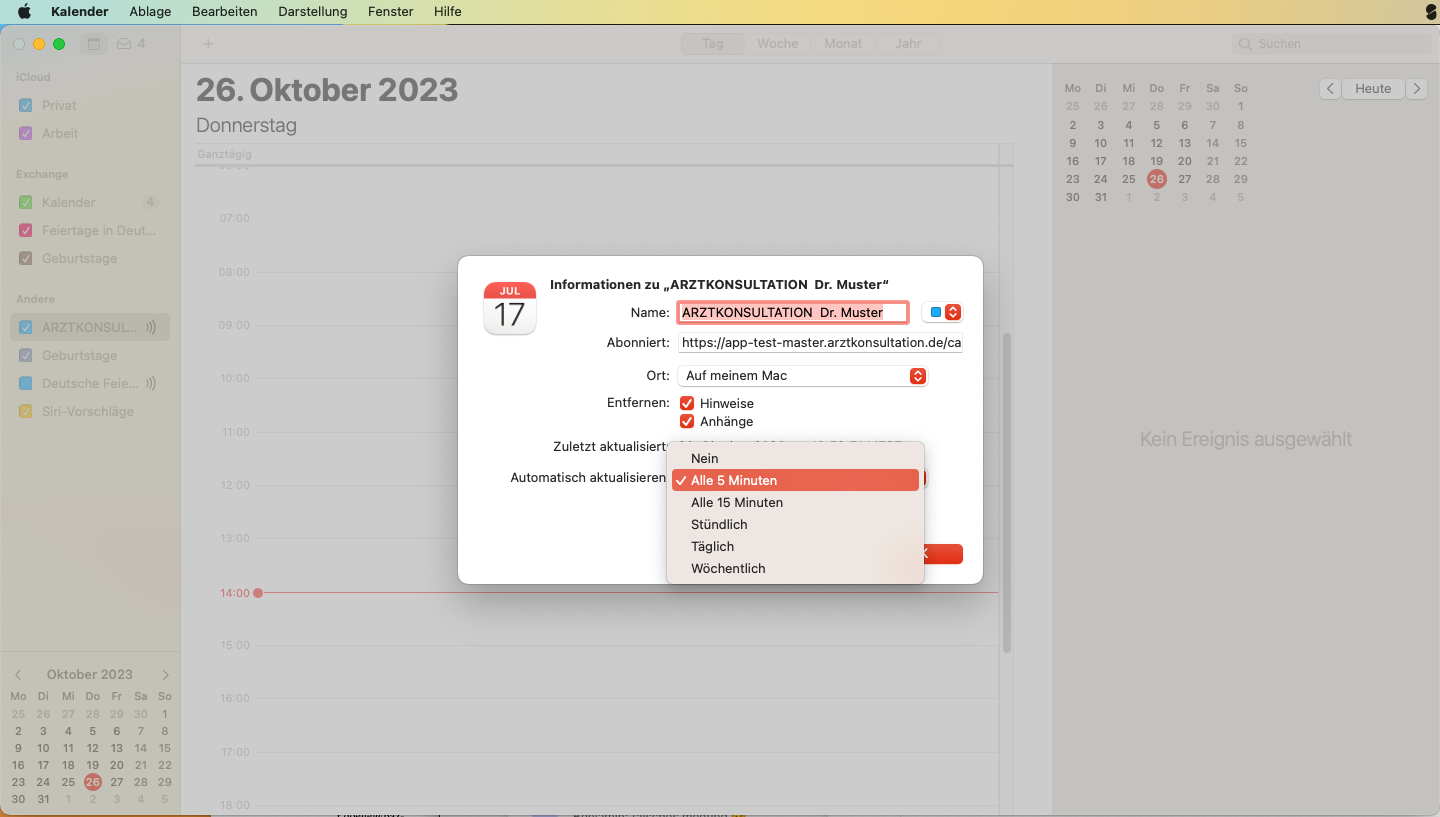
Task: Choose 'Stündlich' refresh option
Action: tap(719, 524)
